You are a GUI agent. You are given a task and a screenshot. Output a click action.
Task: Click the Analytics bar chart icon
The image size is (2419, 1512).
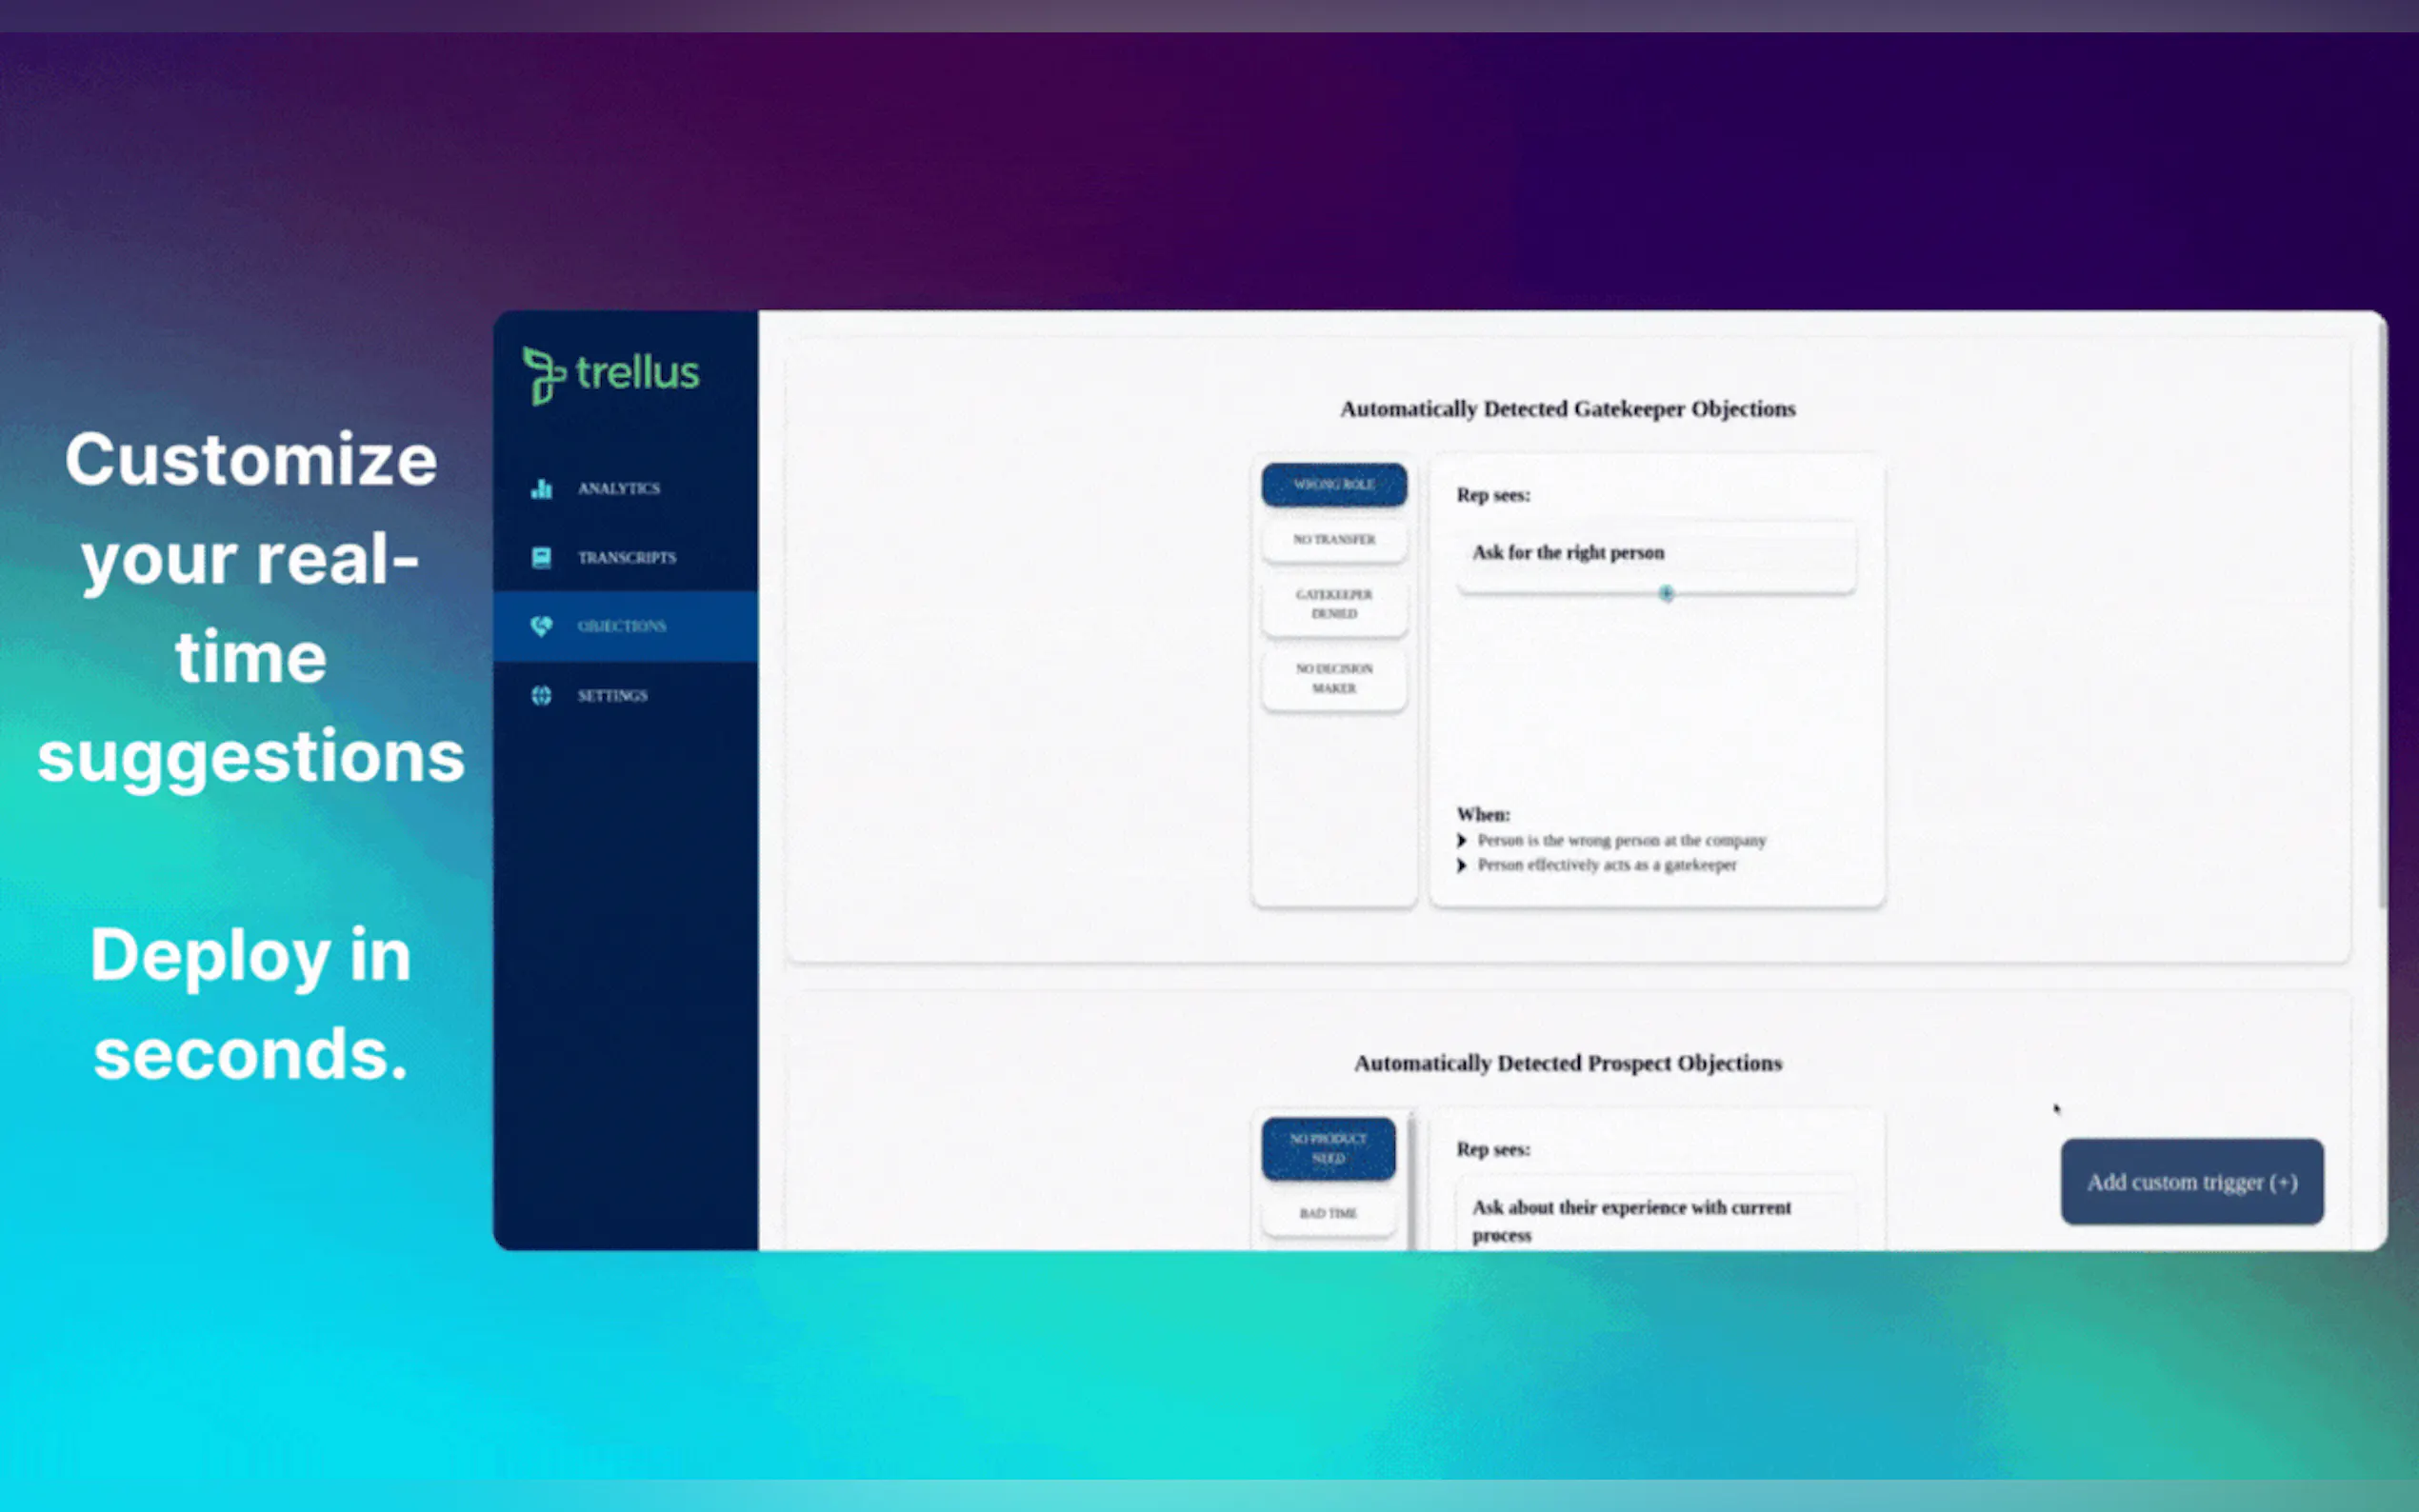[541, 488]
